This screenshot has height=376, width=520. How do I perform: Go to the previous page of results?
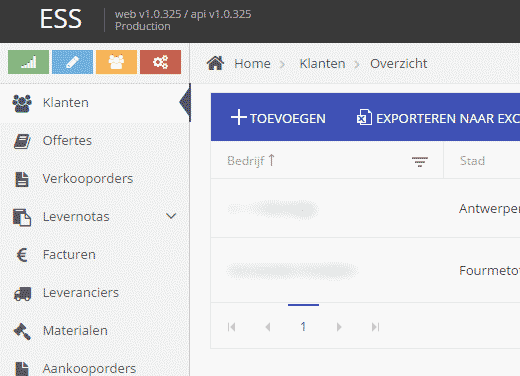point(268,327)
